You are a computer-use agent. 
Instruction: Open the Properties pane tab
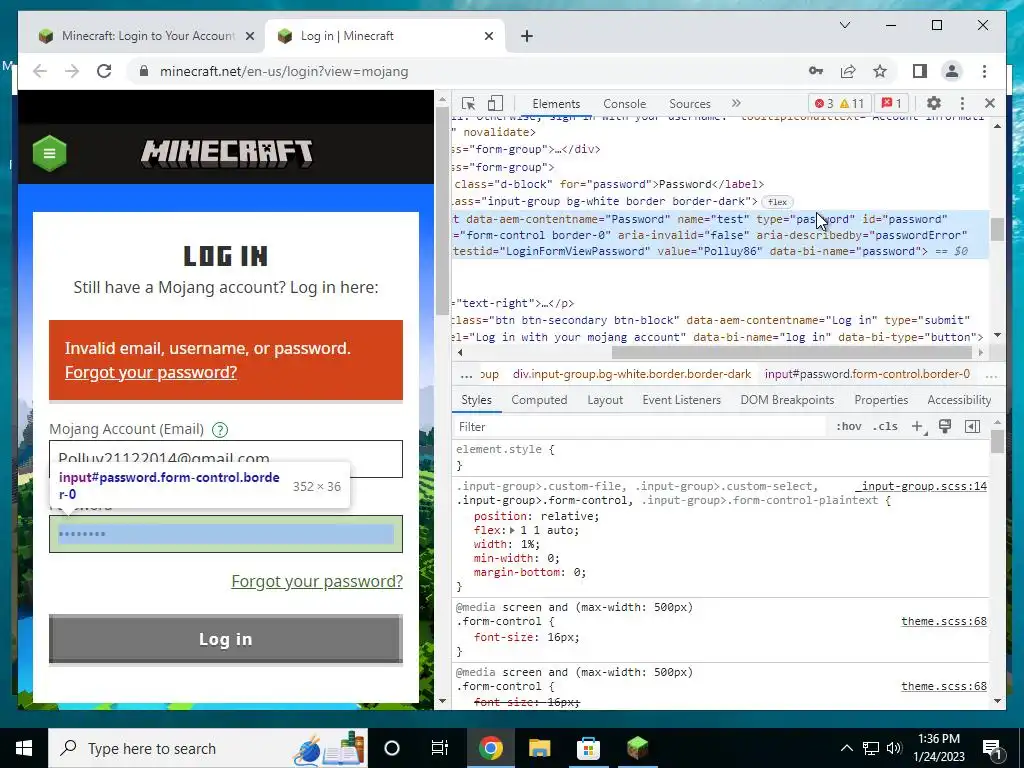(881, 400)
